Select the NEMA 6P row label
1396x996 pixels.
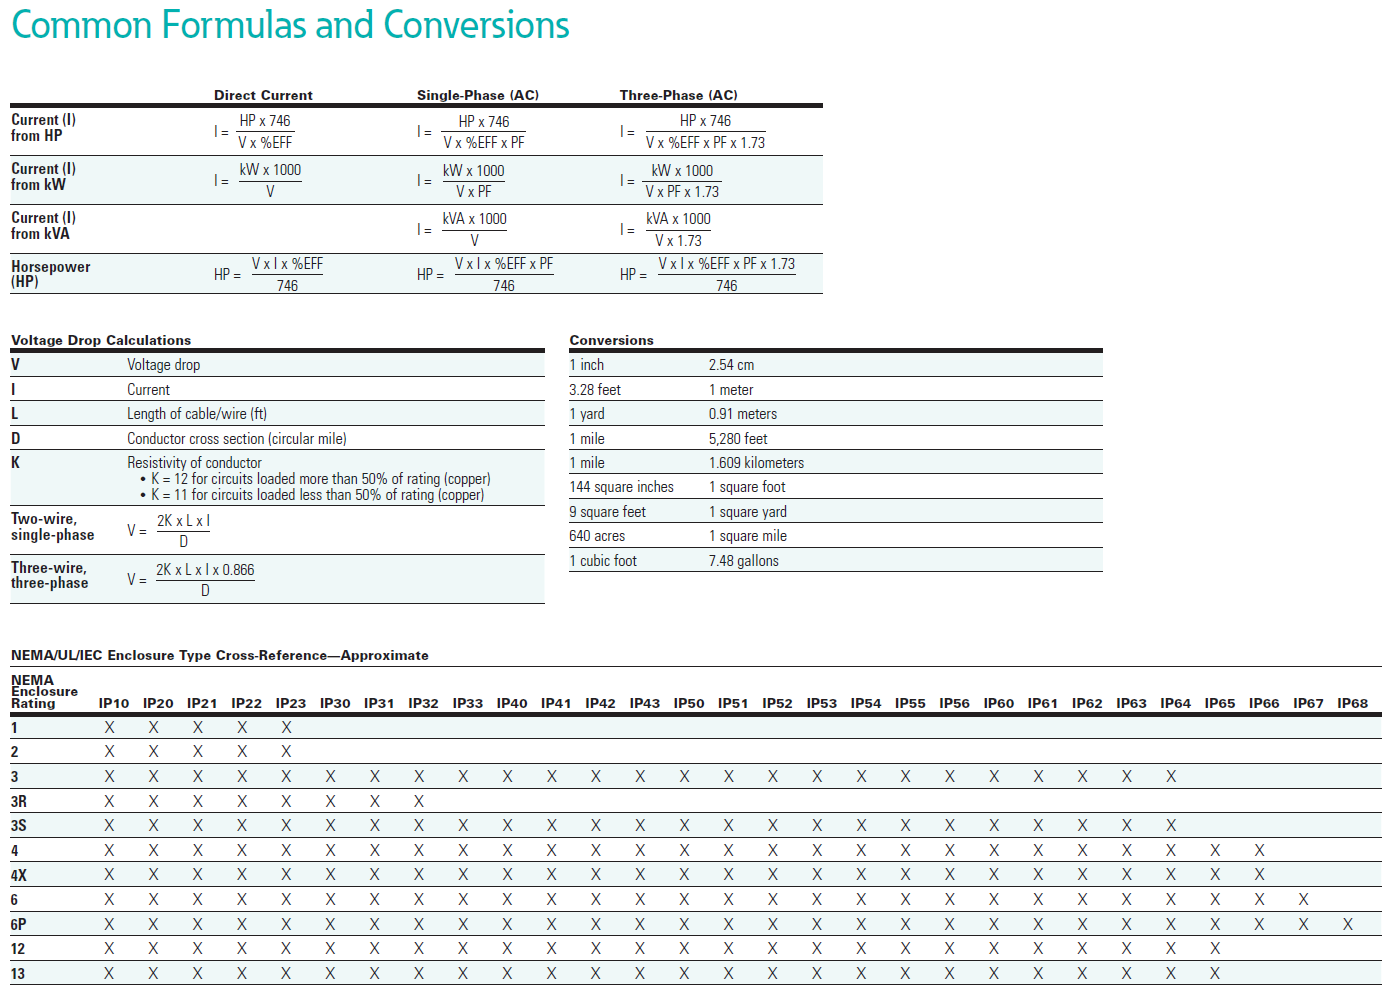(x=18, y=925)
